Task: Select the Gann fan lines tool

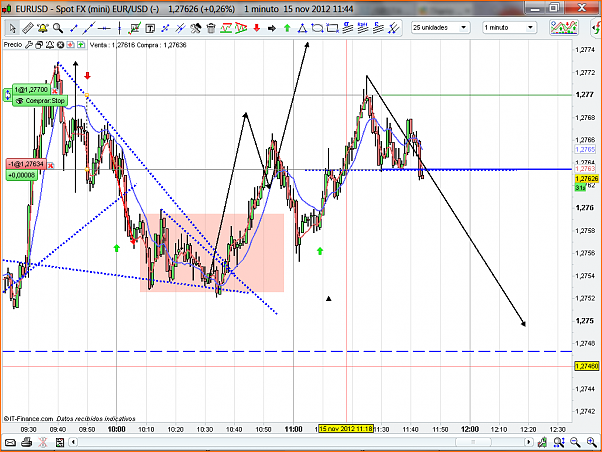Action: [394, 28]
